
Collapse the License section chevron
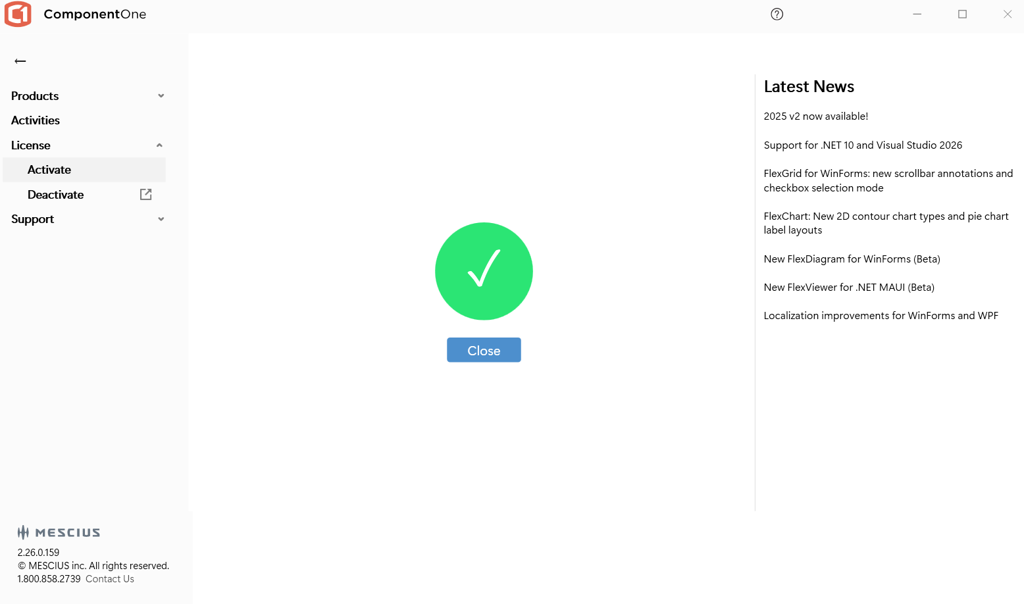(x=160, y=145)
